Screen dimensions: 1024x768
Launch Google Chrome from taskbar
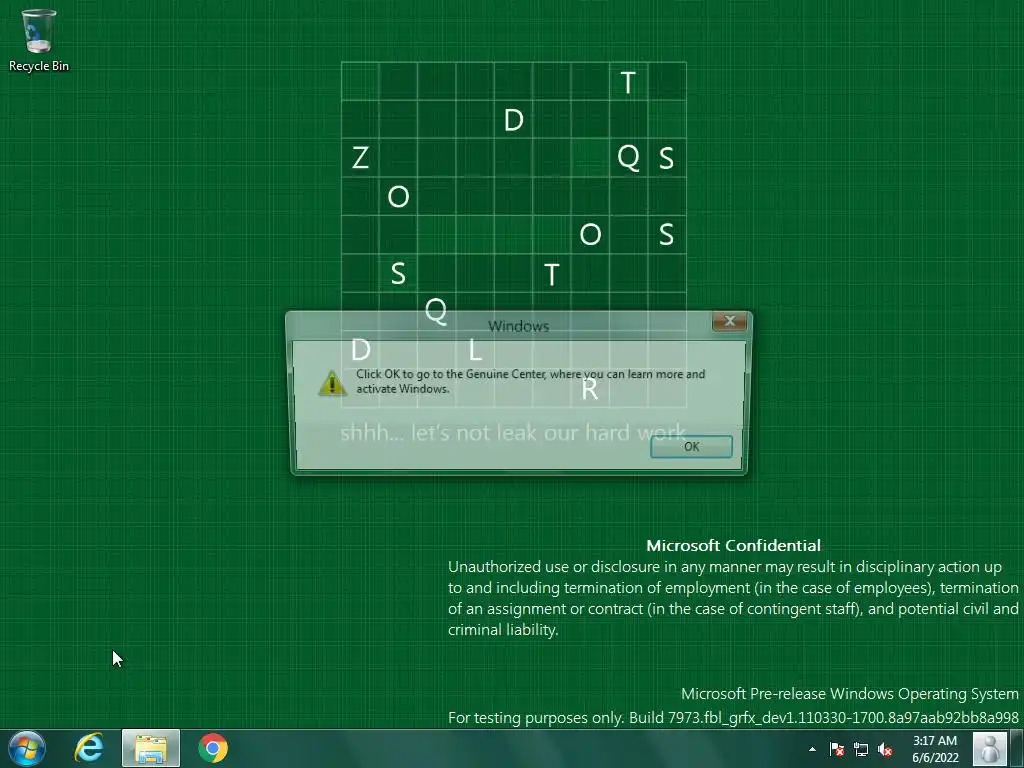pyautogui.click(x=212, y=748)
